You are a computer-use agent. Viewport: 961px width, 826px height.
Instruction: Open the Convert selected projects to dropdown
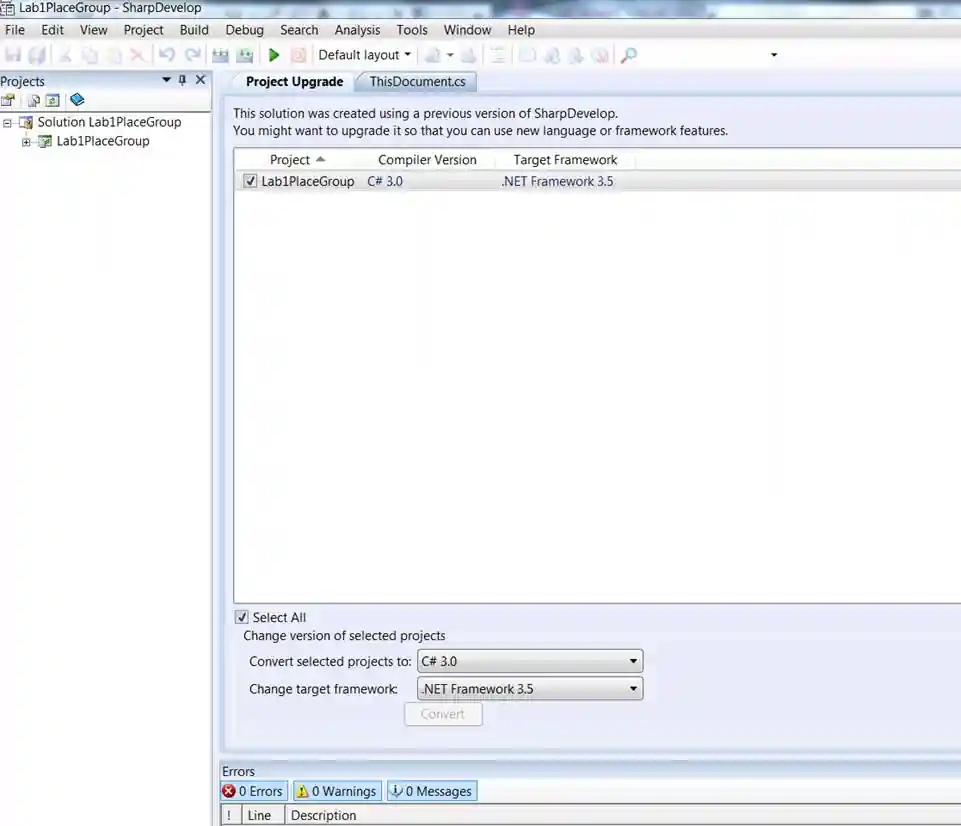click(632, 661)
